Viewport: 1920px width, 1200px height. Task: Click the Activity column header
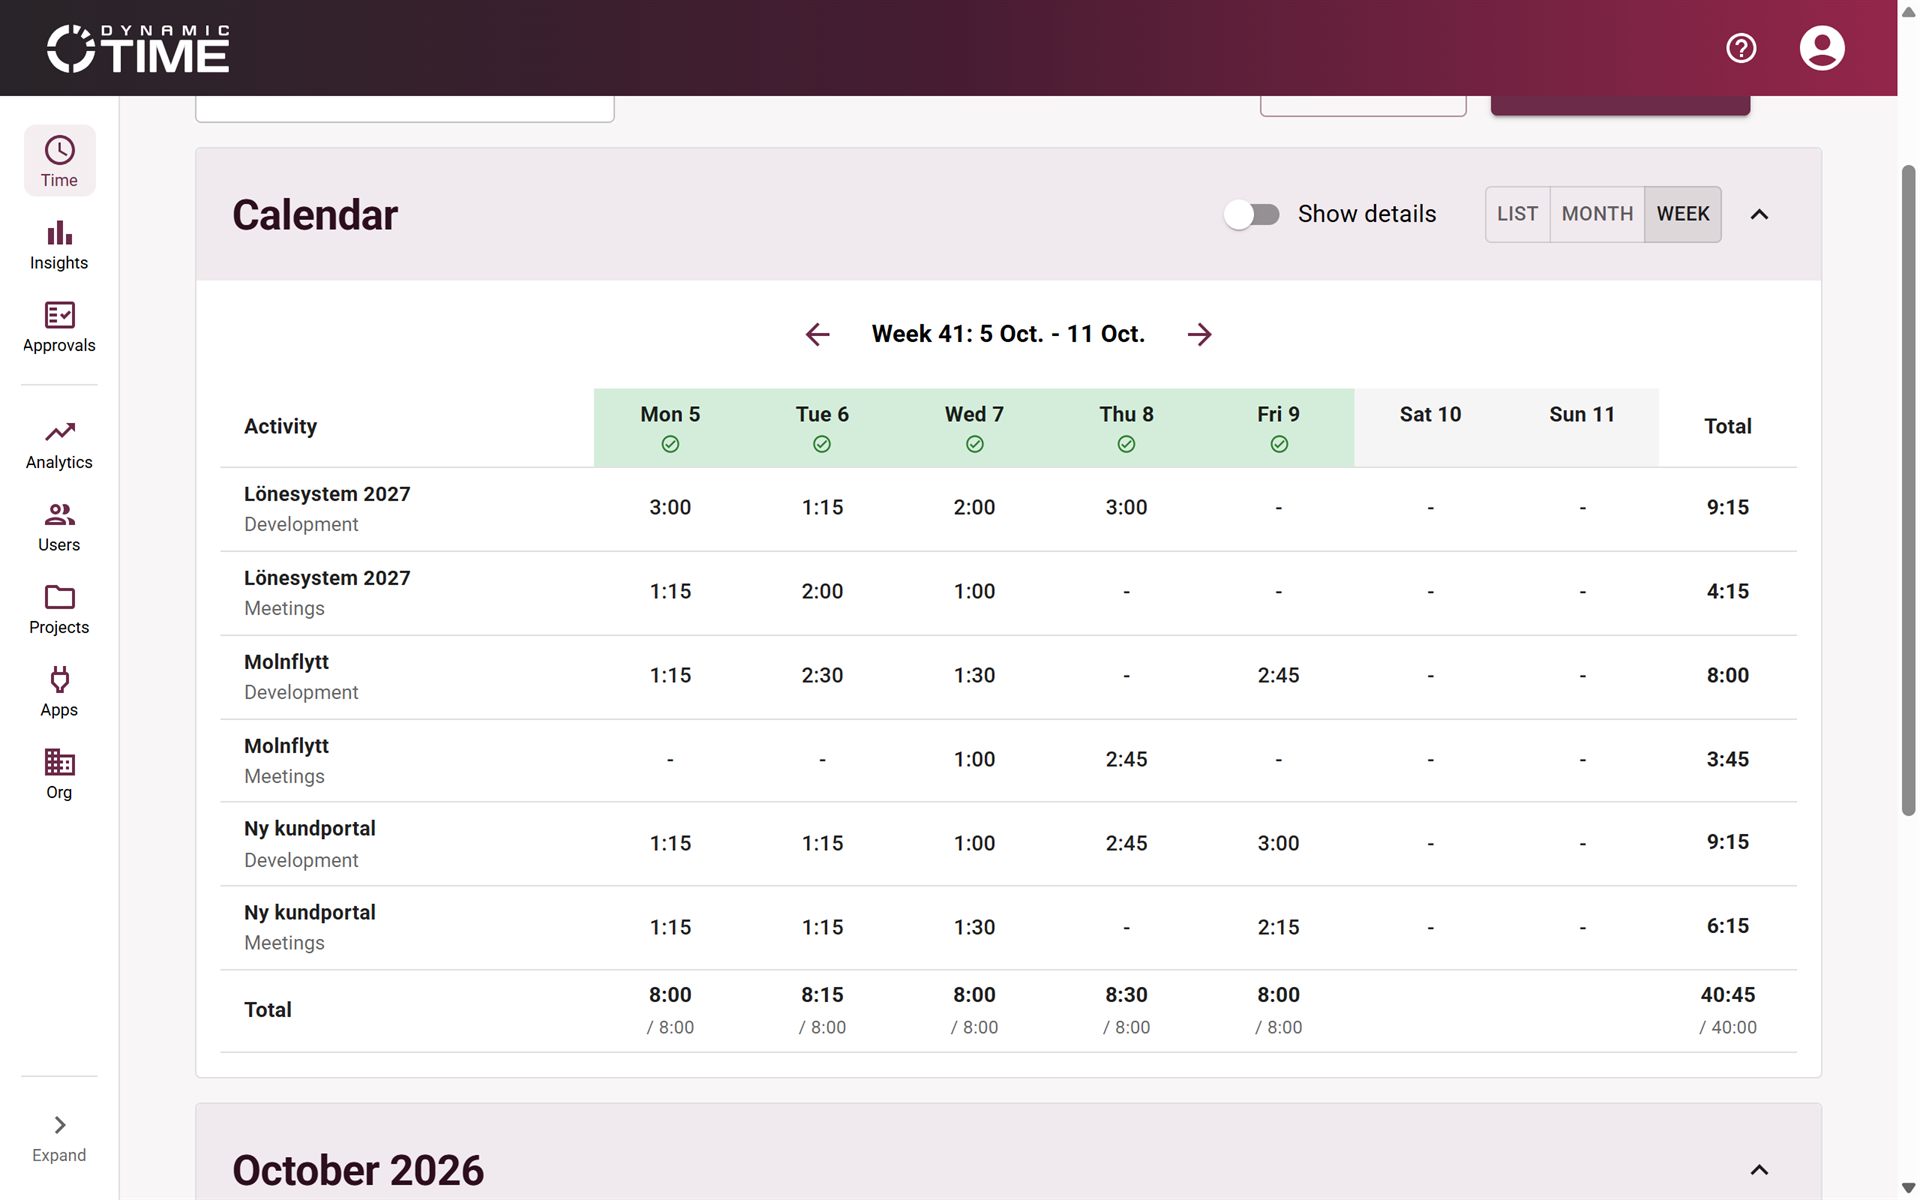click(x=280, y=427)
